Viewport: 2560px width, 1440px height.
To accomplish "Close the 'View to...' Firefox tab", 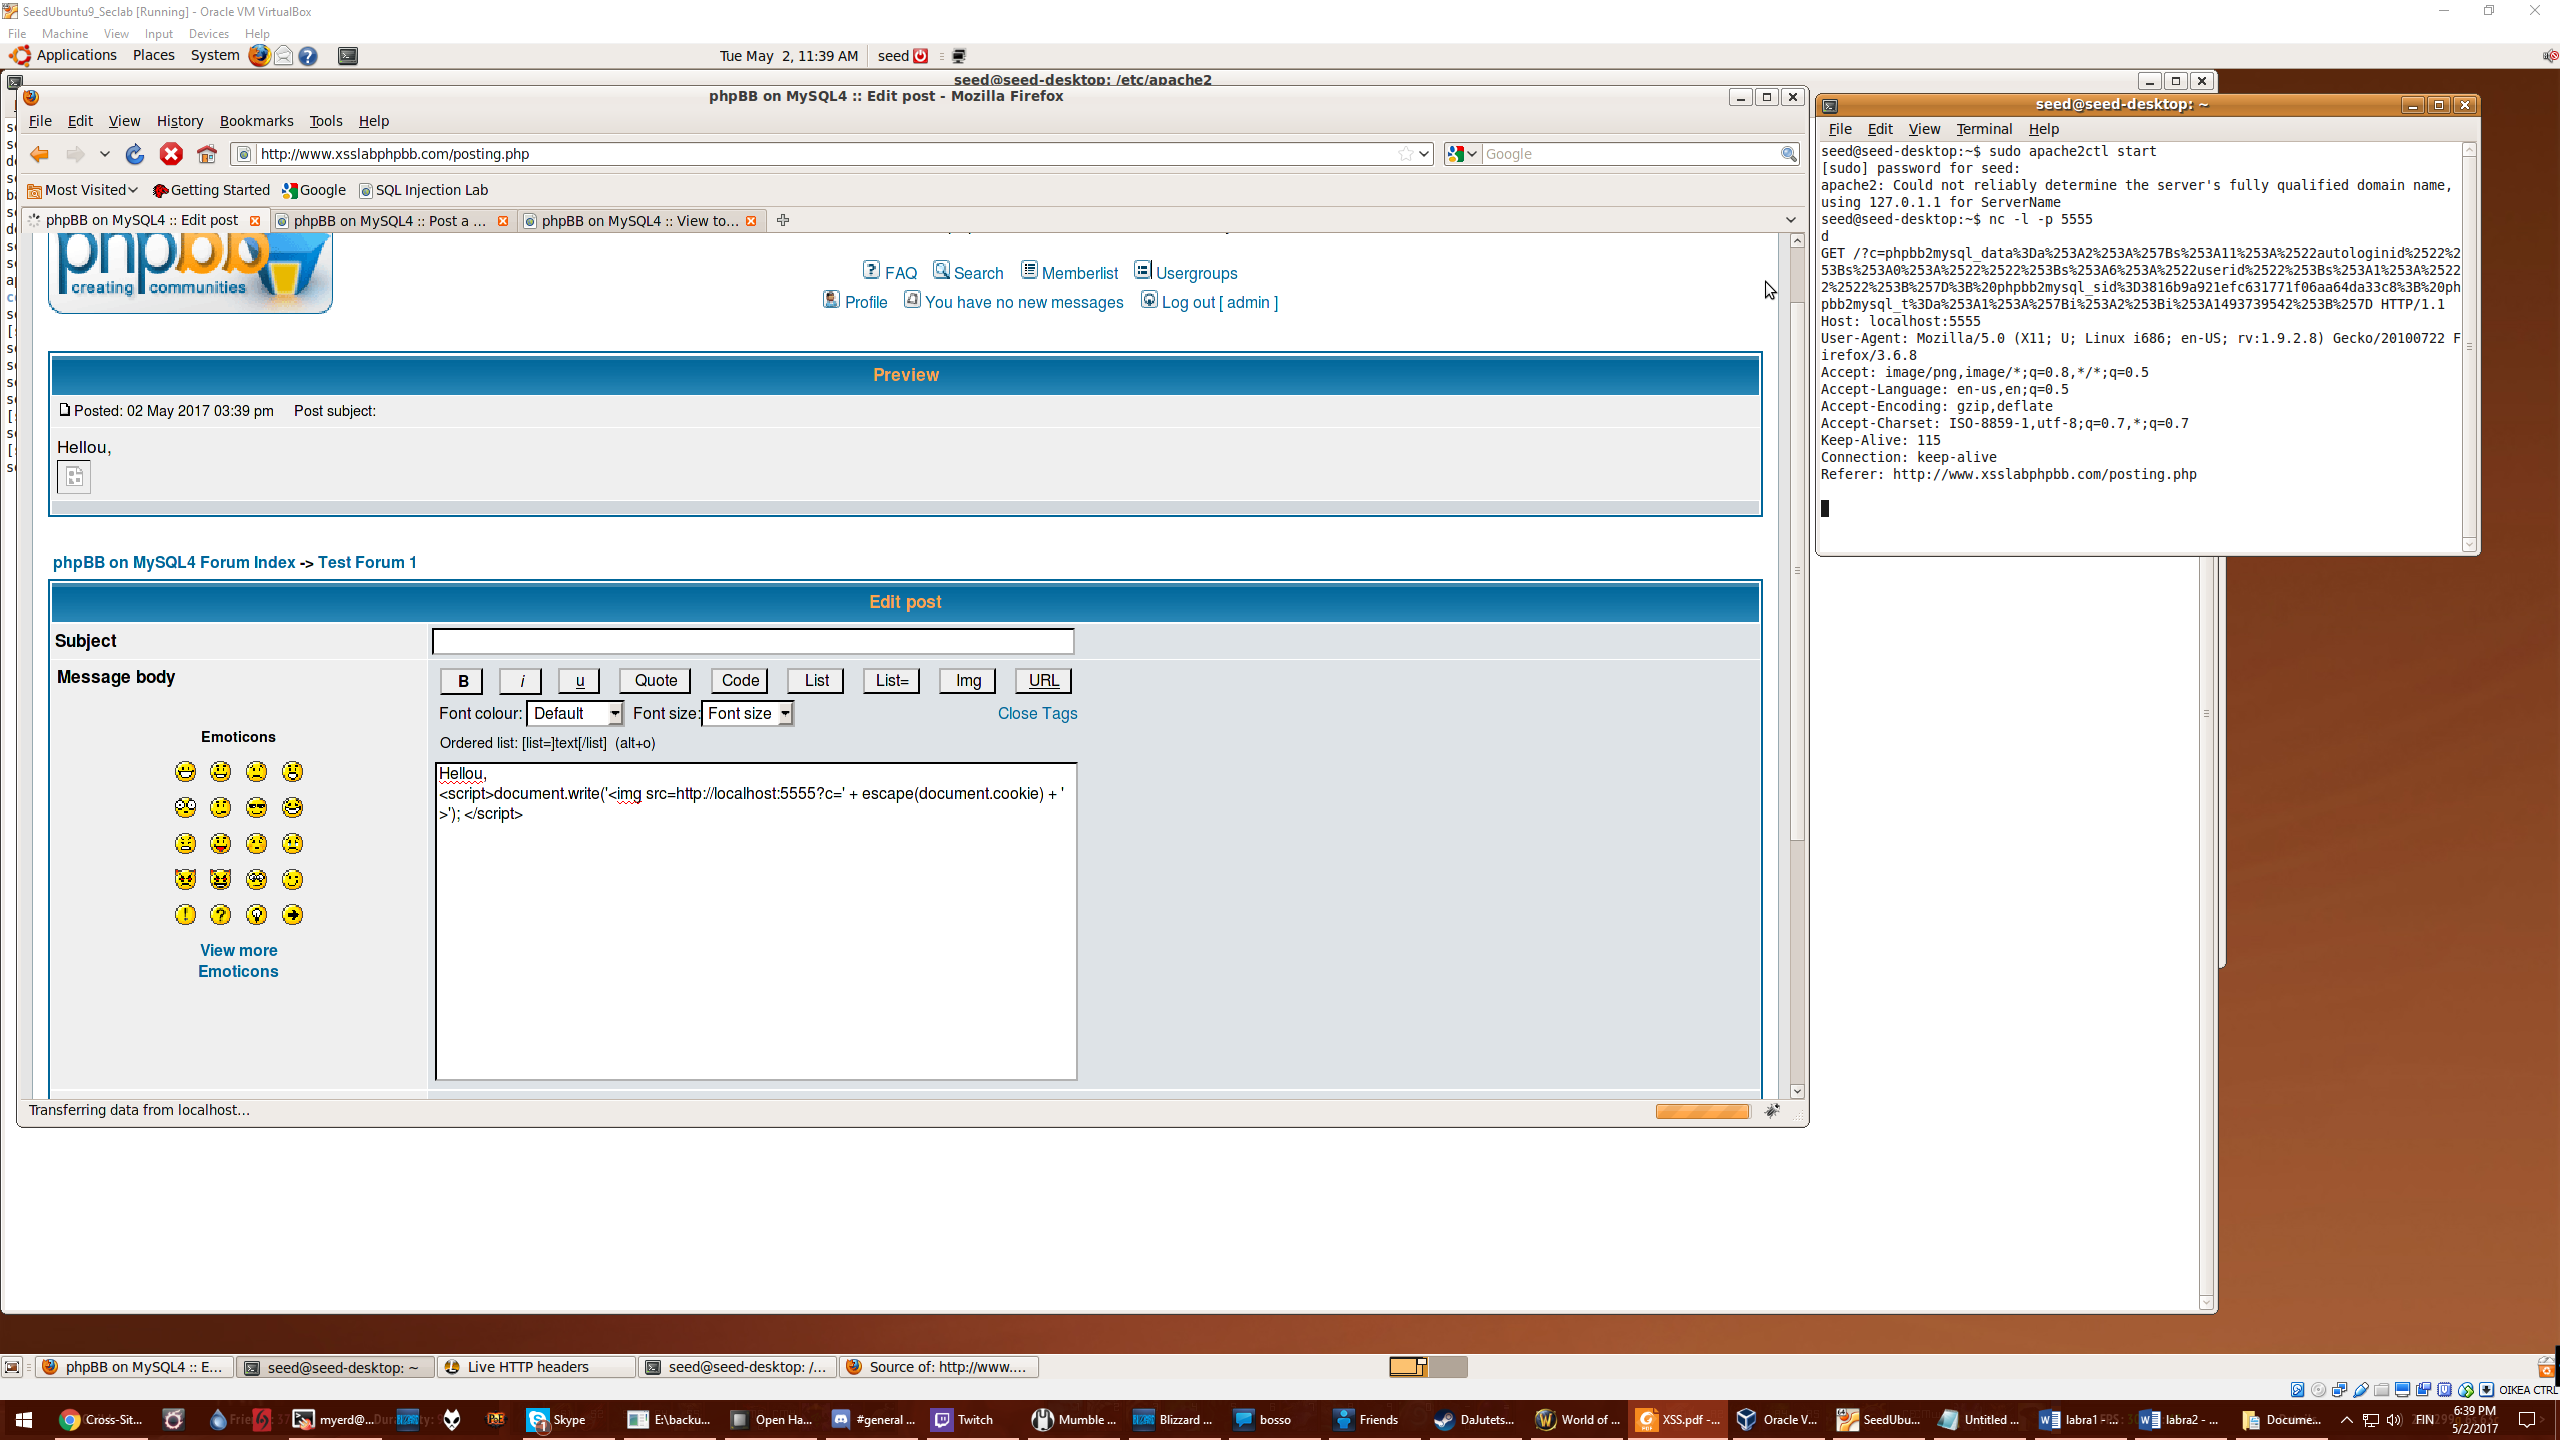I will point(751,221).
